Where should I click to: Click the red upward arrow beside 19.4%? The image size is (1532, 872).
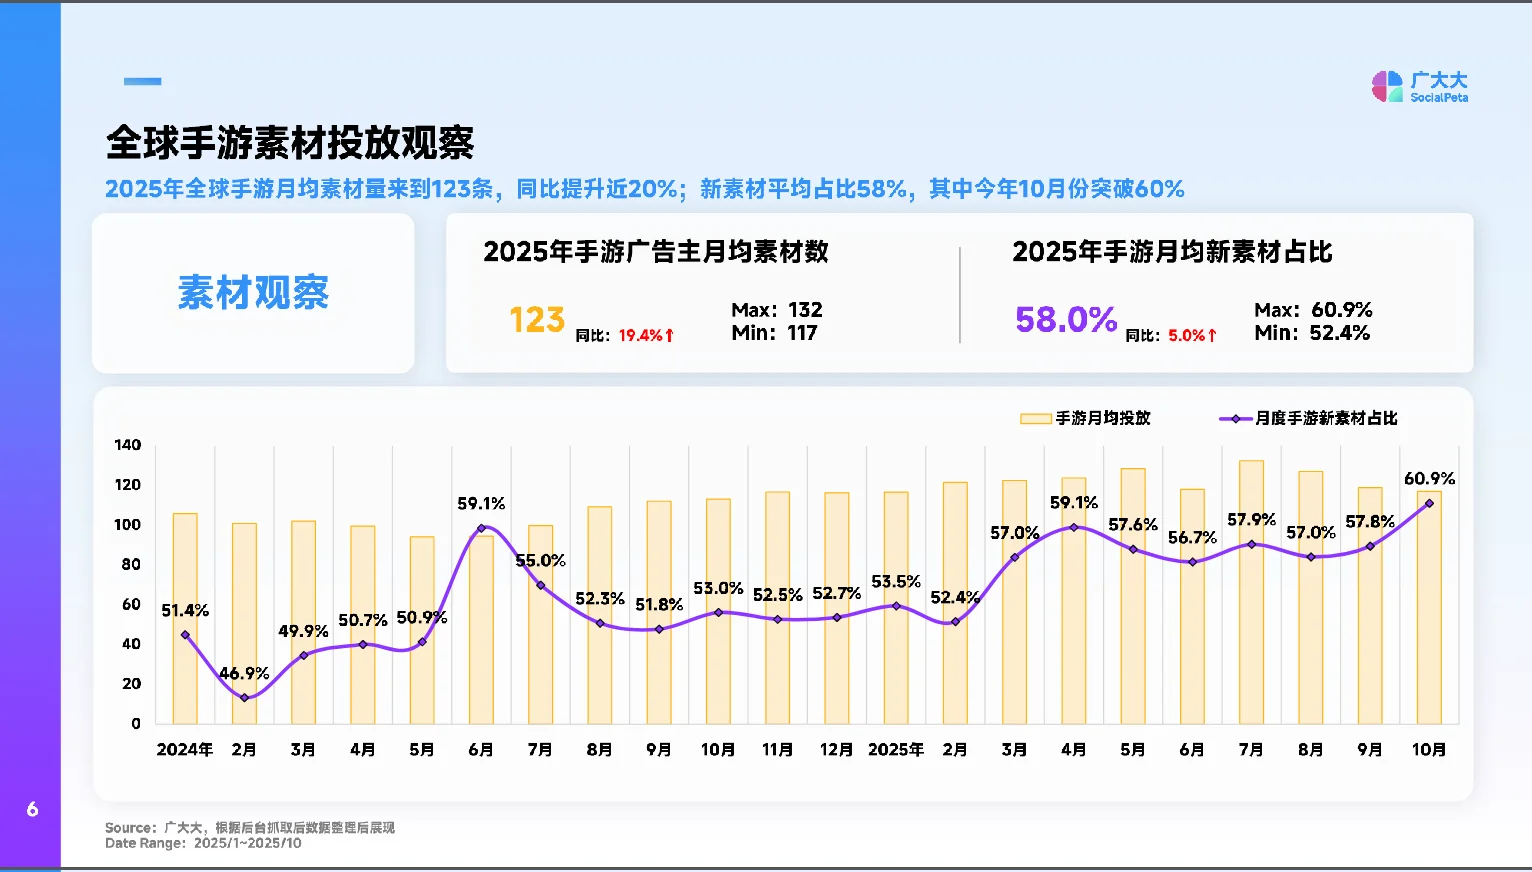coord(668,334)
